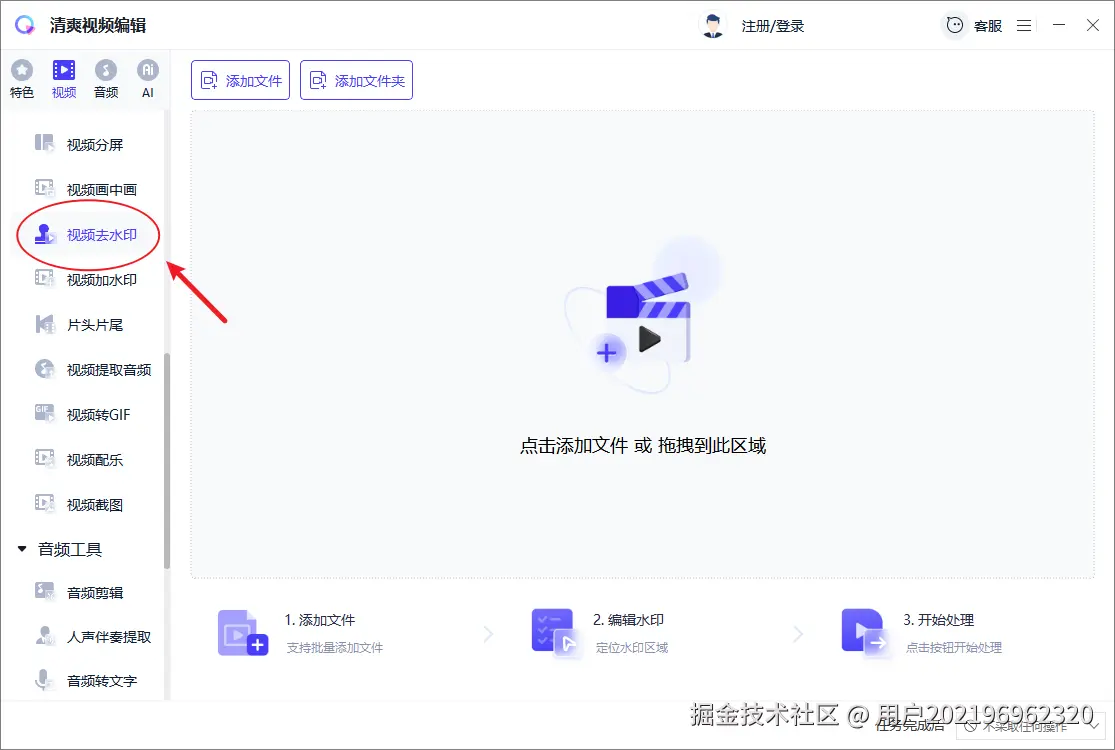Click the 客服 customer service icon
The height and width of the screenshot is (750, 1115).
coord(955,26)
